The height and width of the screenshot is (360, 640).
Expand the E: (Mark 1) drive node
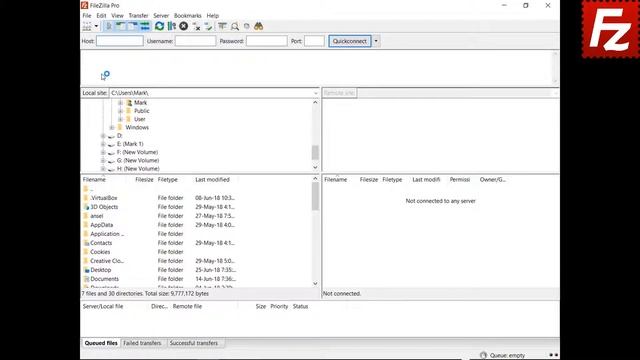(103, 144)
